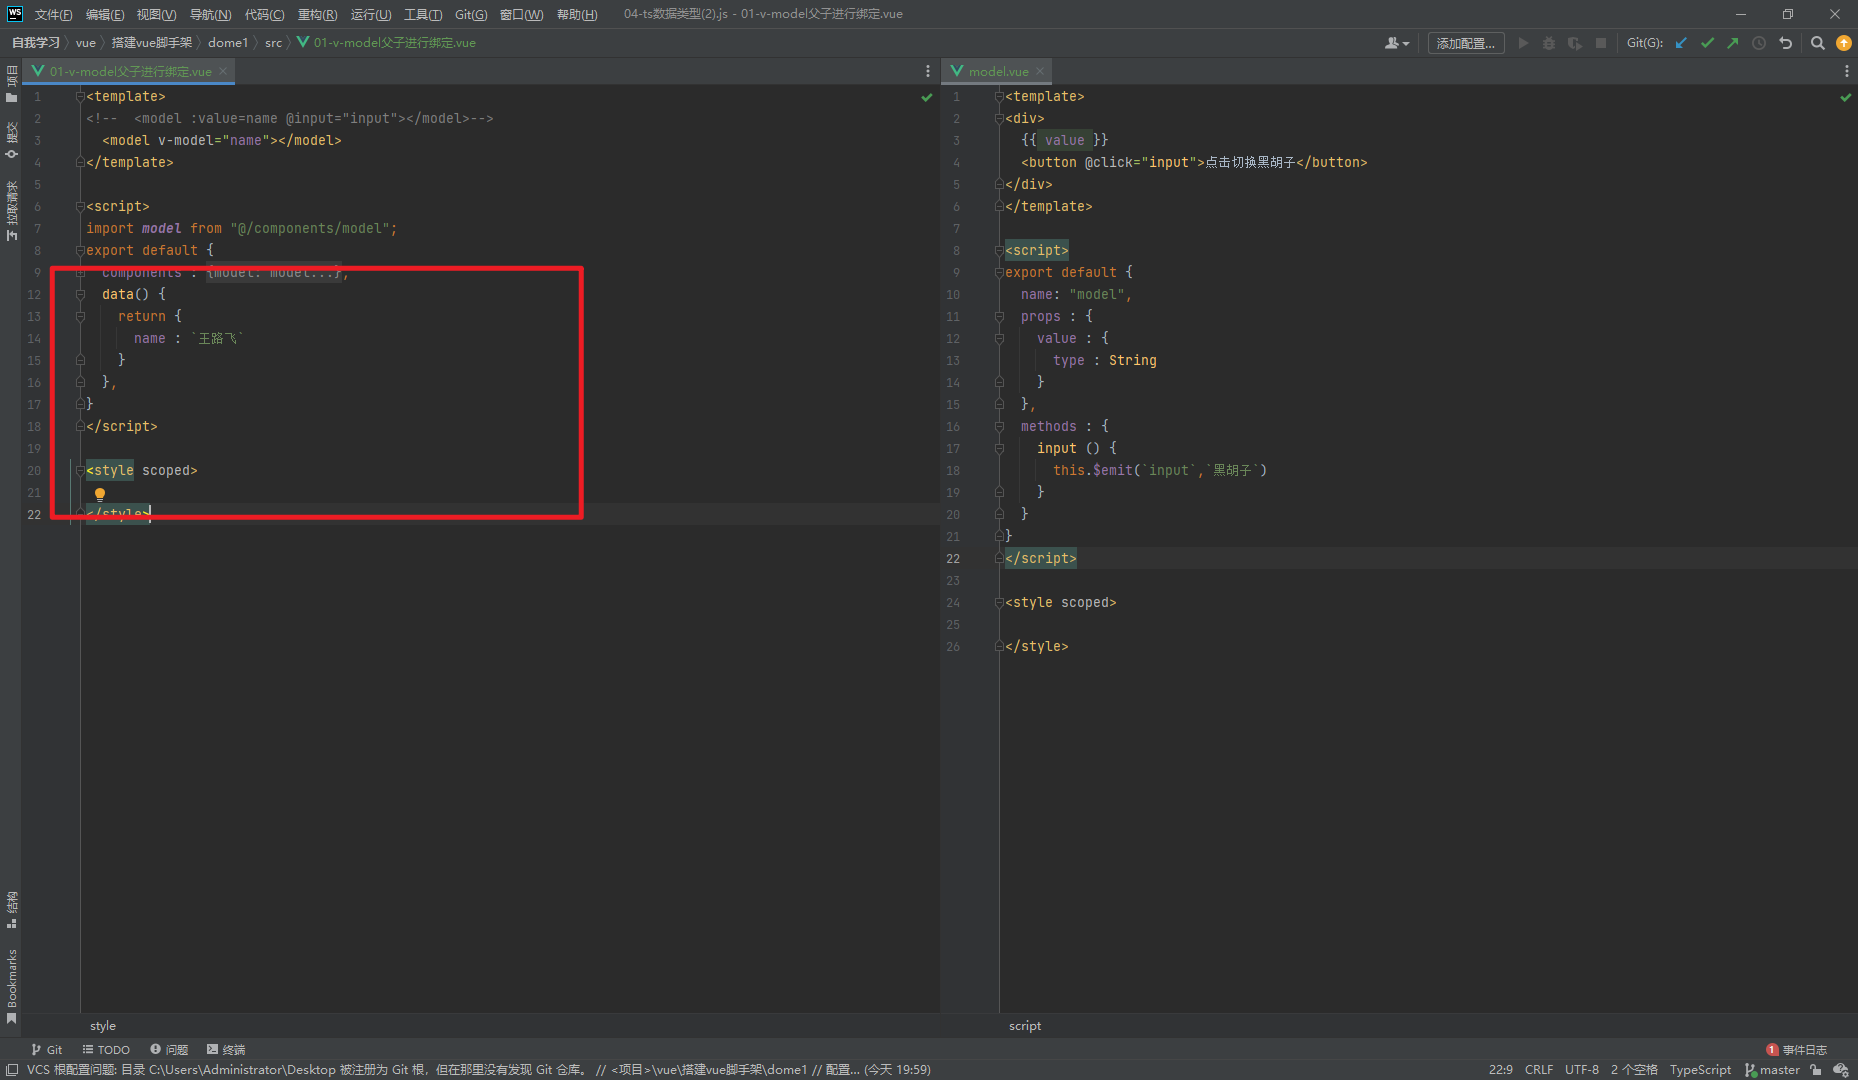Open the 运行(U) menu
This screenshot has height=1080, width=1858.
click(371, 14)
